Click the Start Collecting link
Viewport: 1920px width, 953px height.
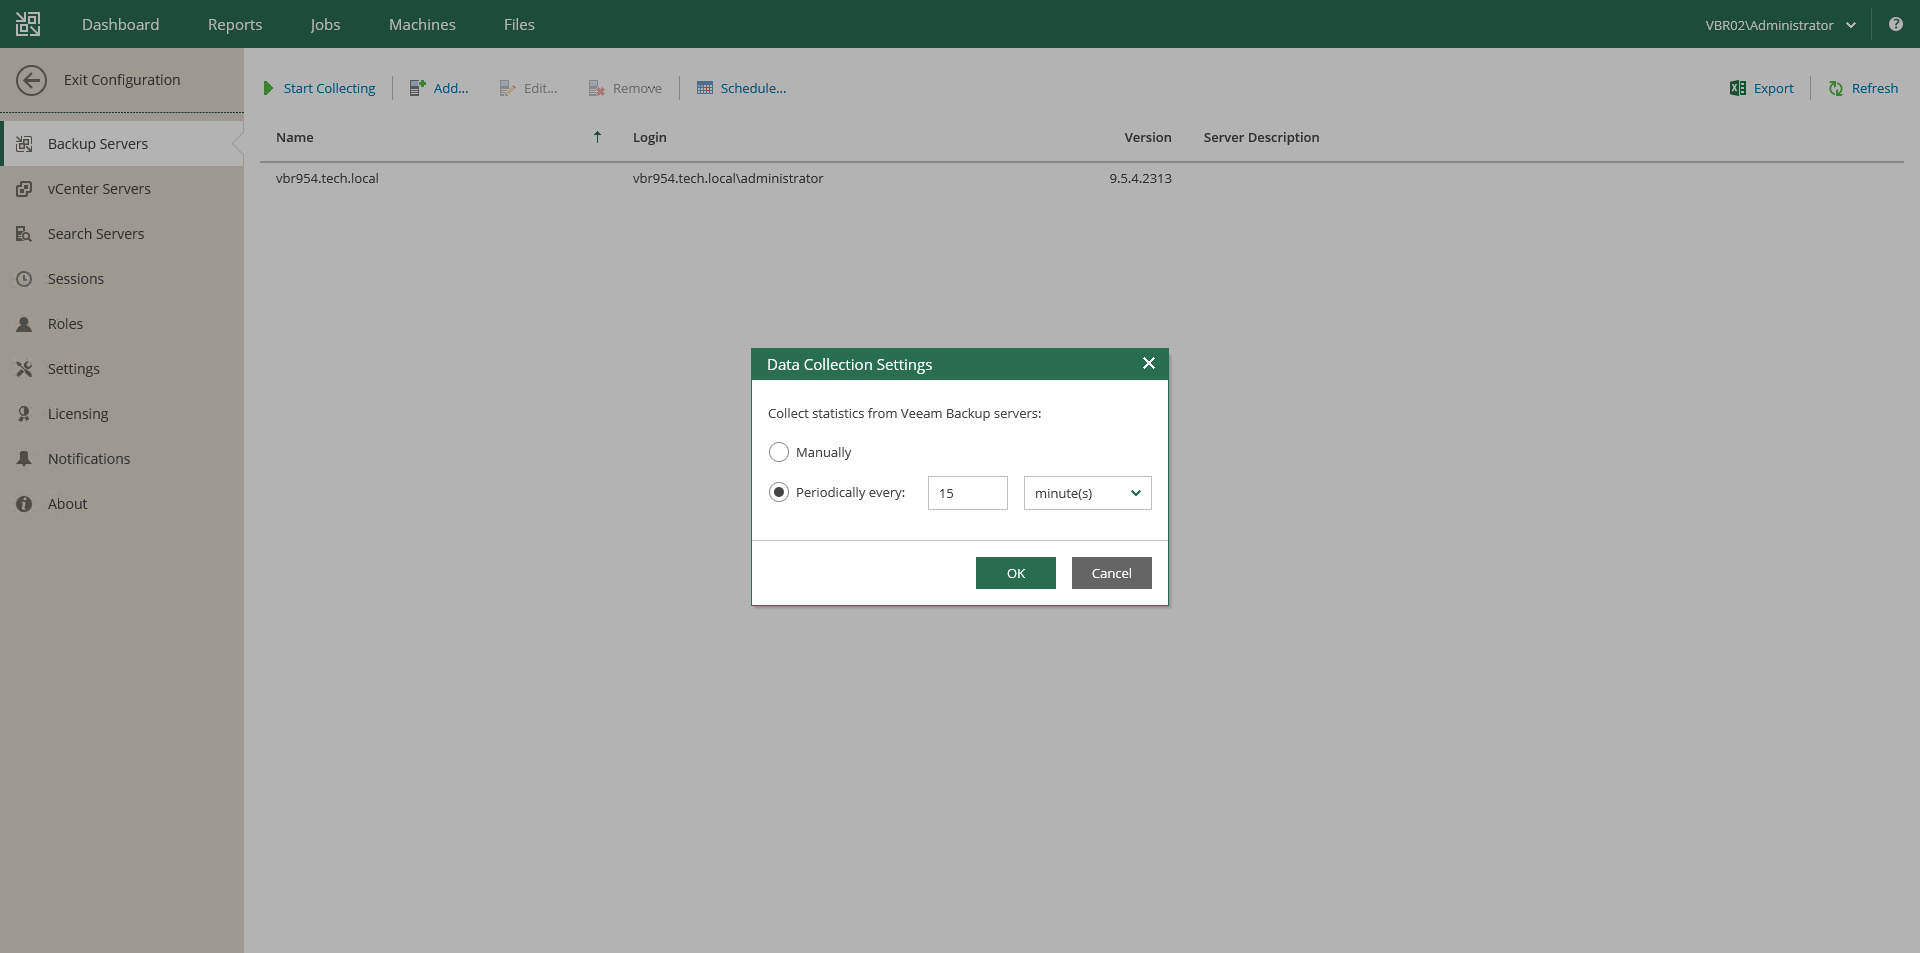coord(329,88)
